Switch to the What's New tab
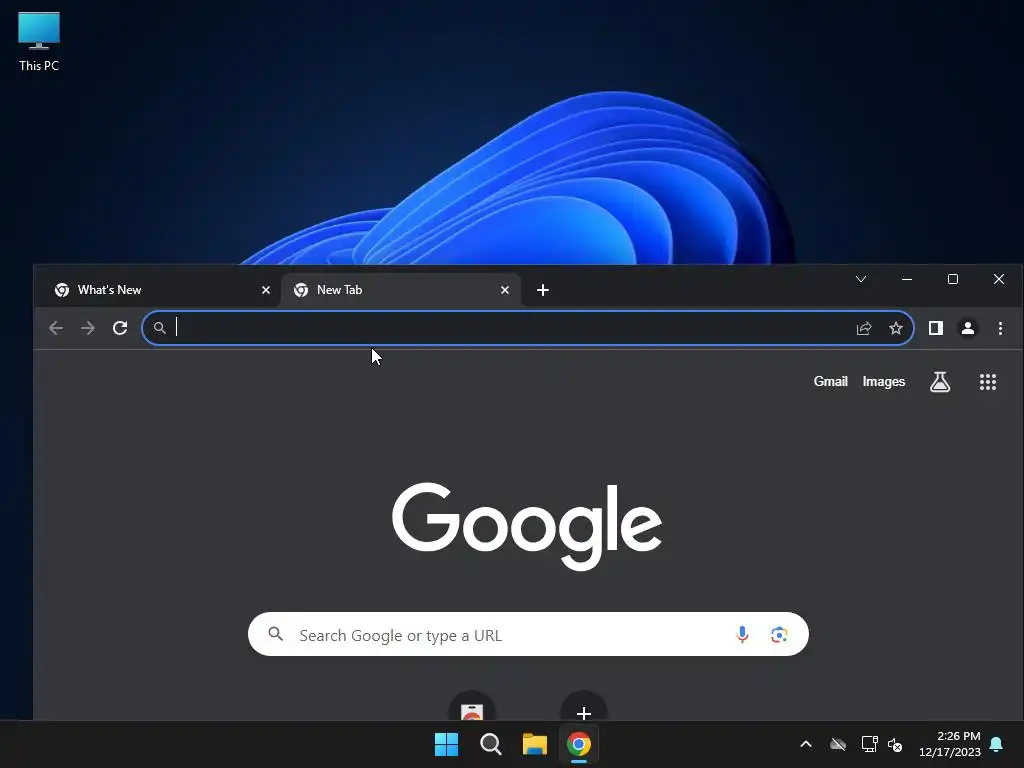 (157, 290)
